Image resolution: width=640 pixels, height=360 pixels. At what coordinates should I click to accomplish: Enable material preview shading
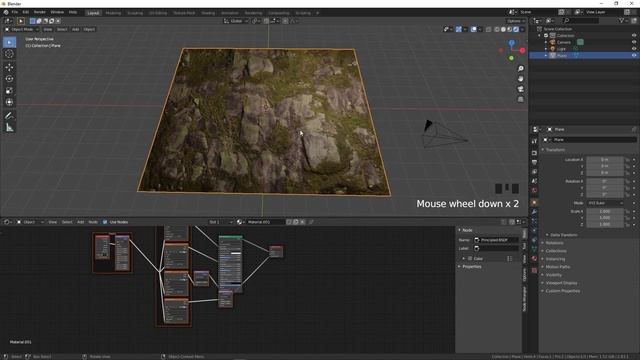click(510, 29)
